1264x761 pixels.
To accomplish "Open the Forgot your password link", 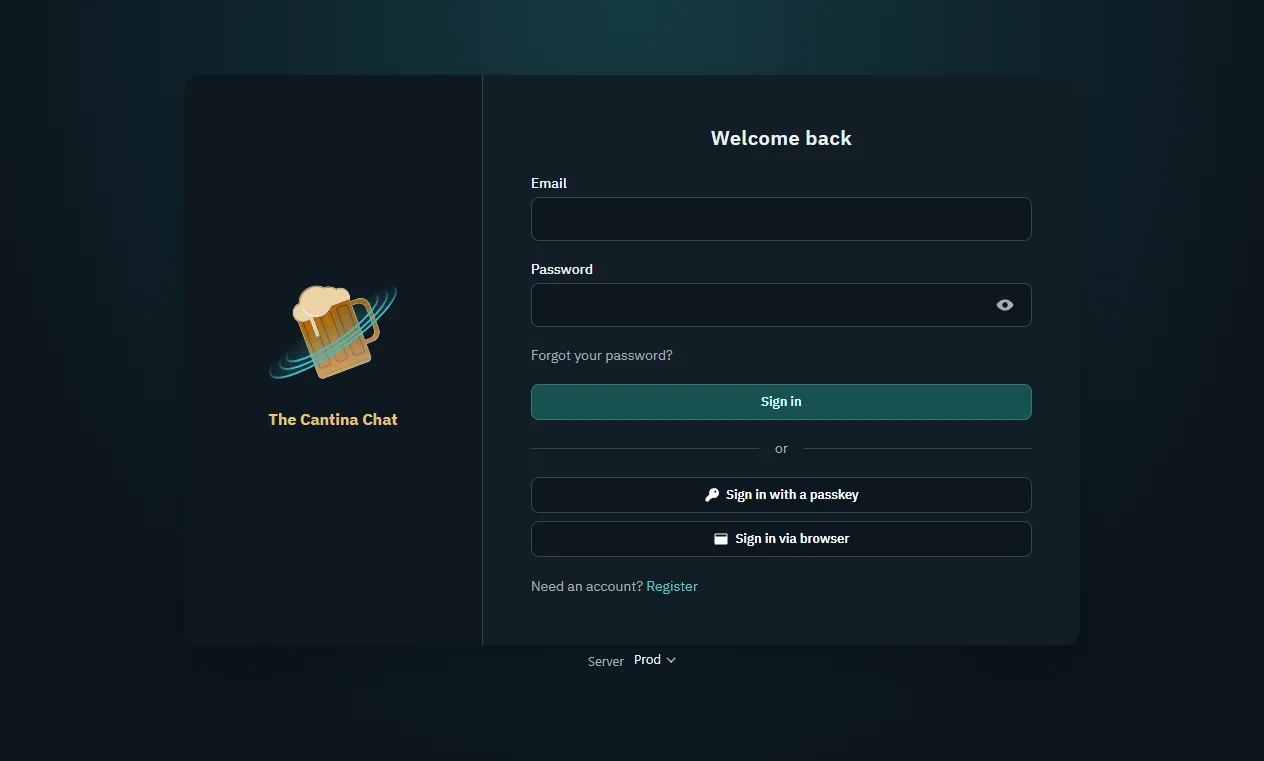I will click(x=602, y=355).
